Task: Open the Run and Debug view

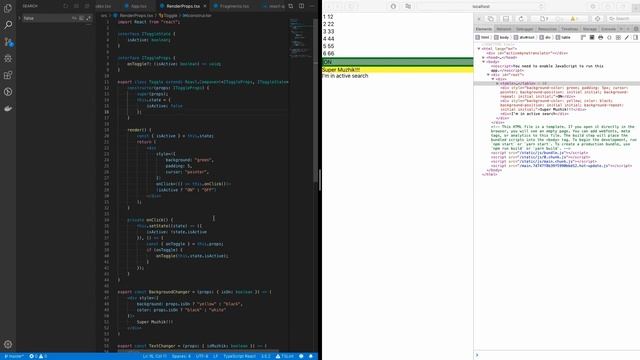Action: point(8,59)
